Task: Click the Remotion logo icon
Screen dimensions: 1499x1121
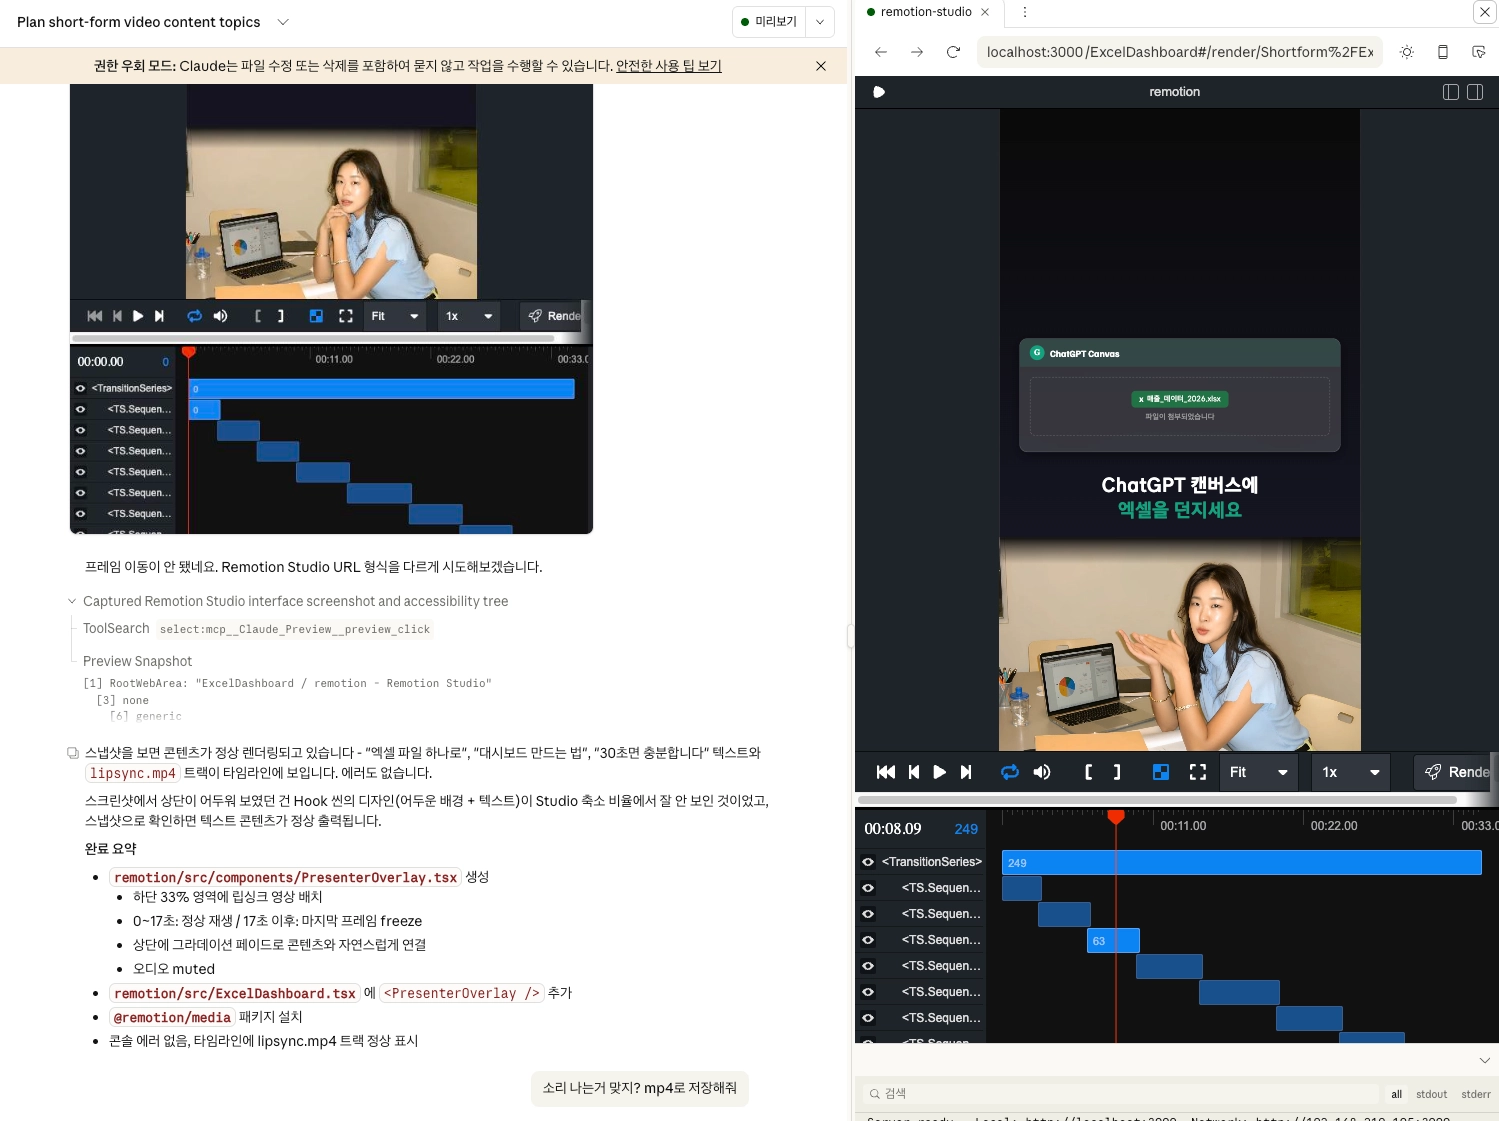Action: tap(879, 92)
